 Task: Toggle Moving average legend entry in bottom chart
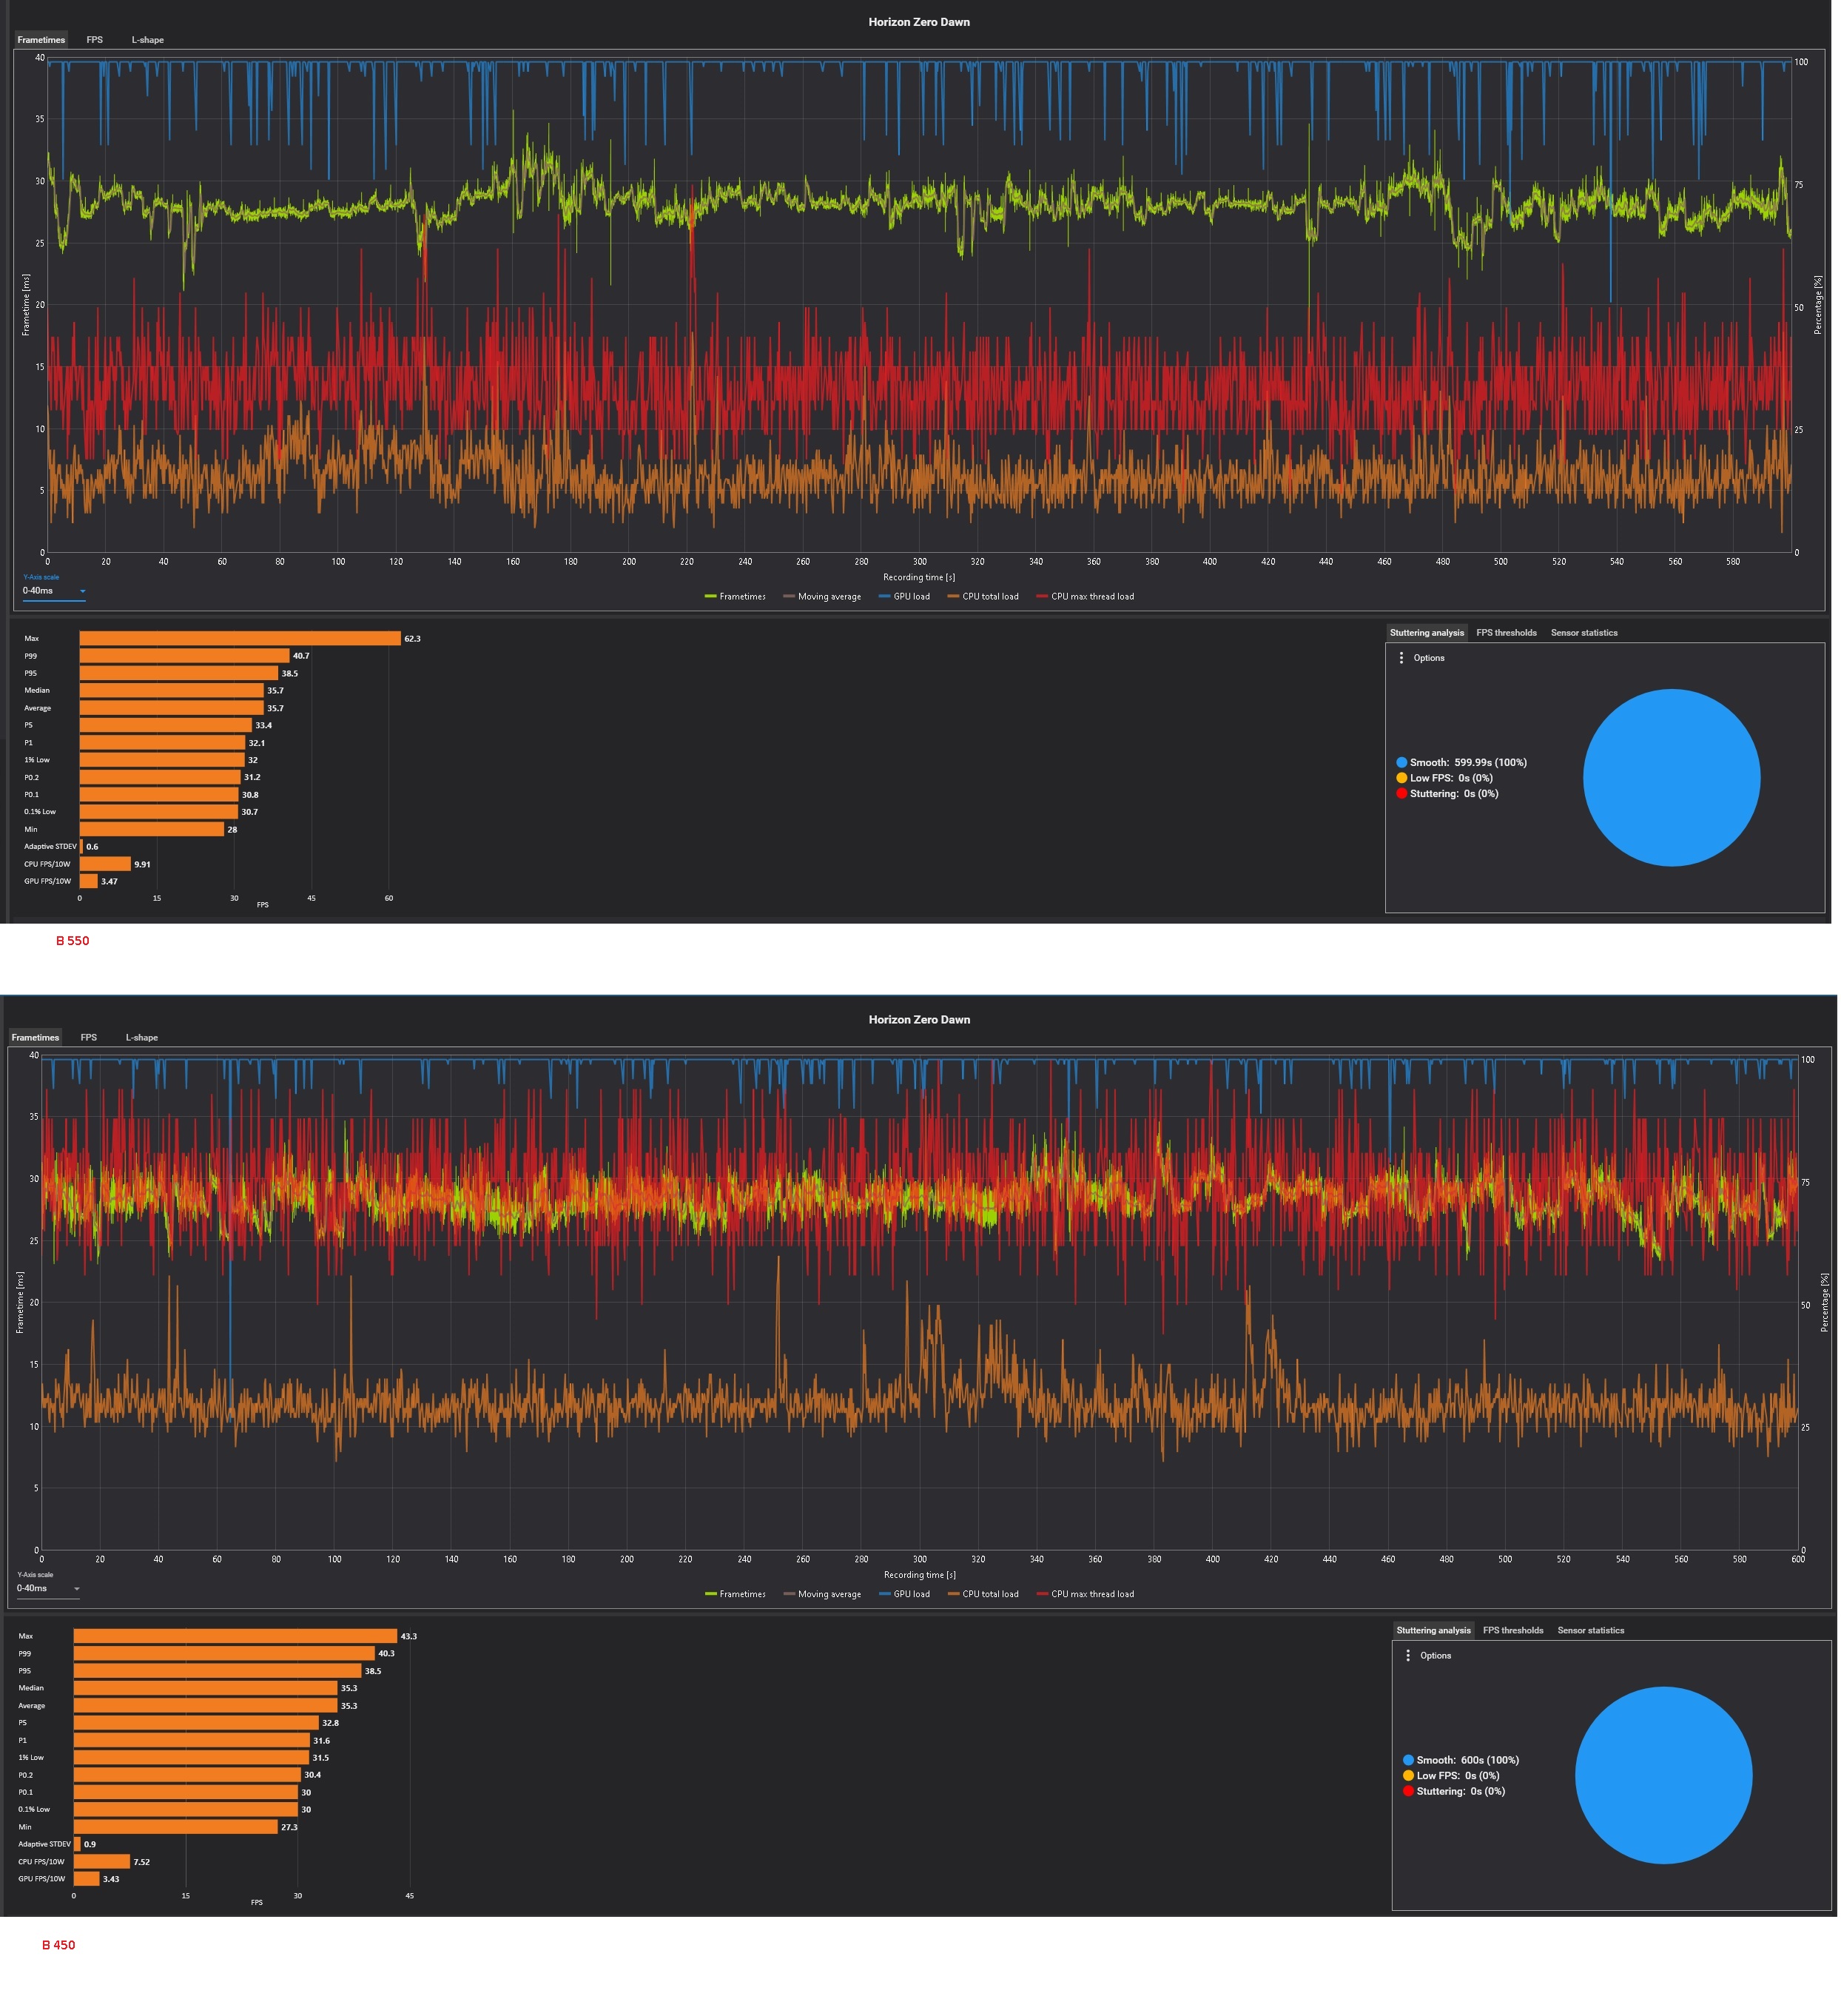pos(822,1595)
